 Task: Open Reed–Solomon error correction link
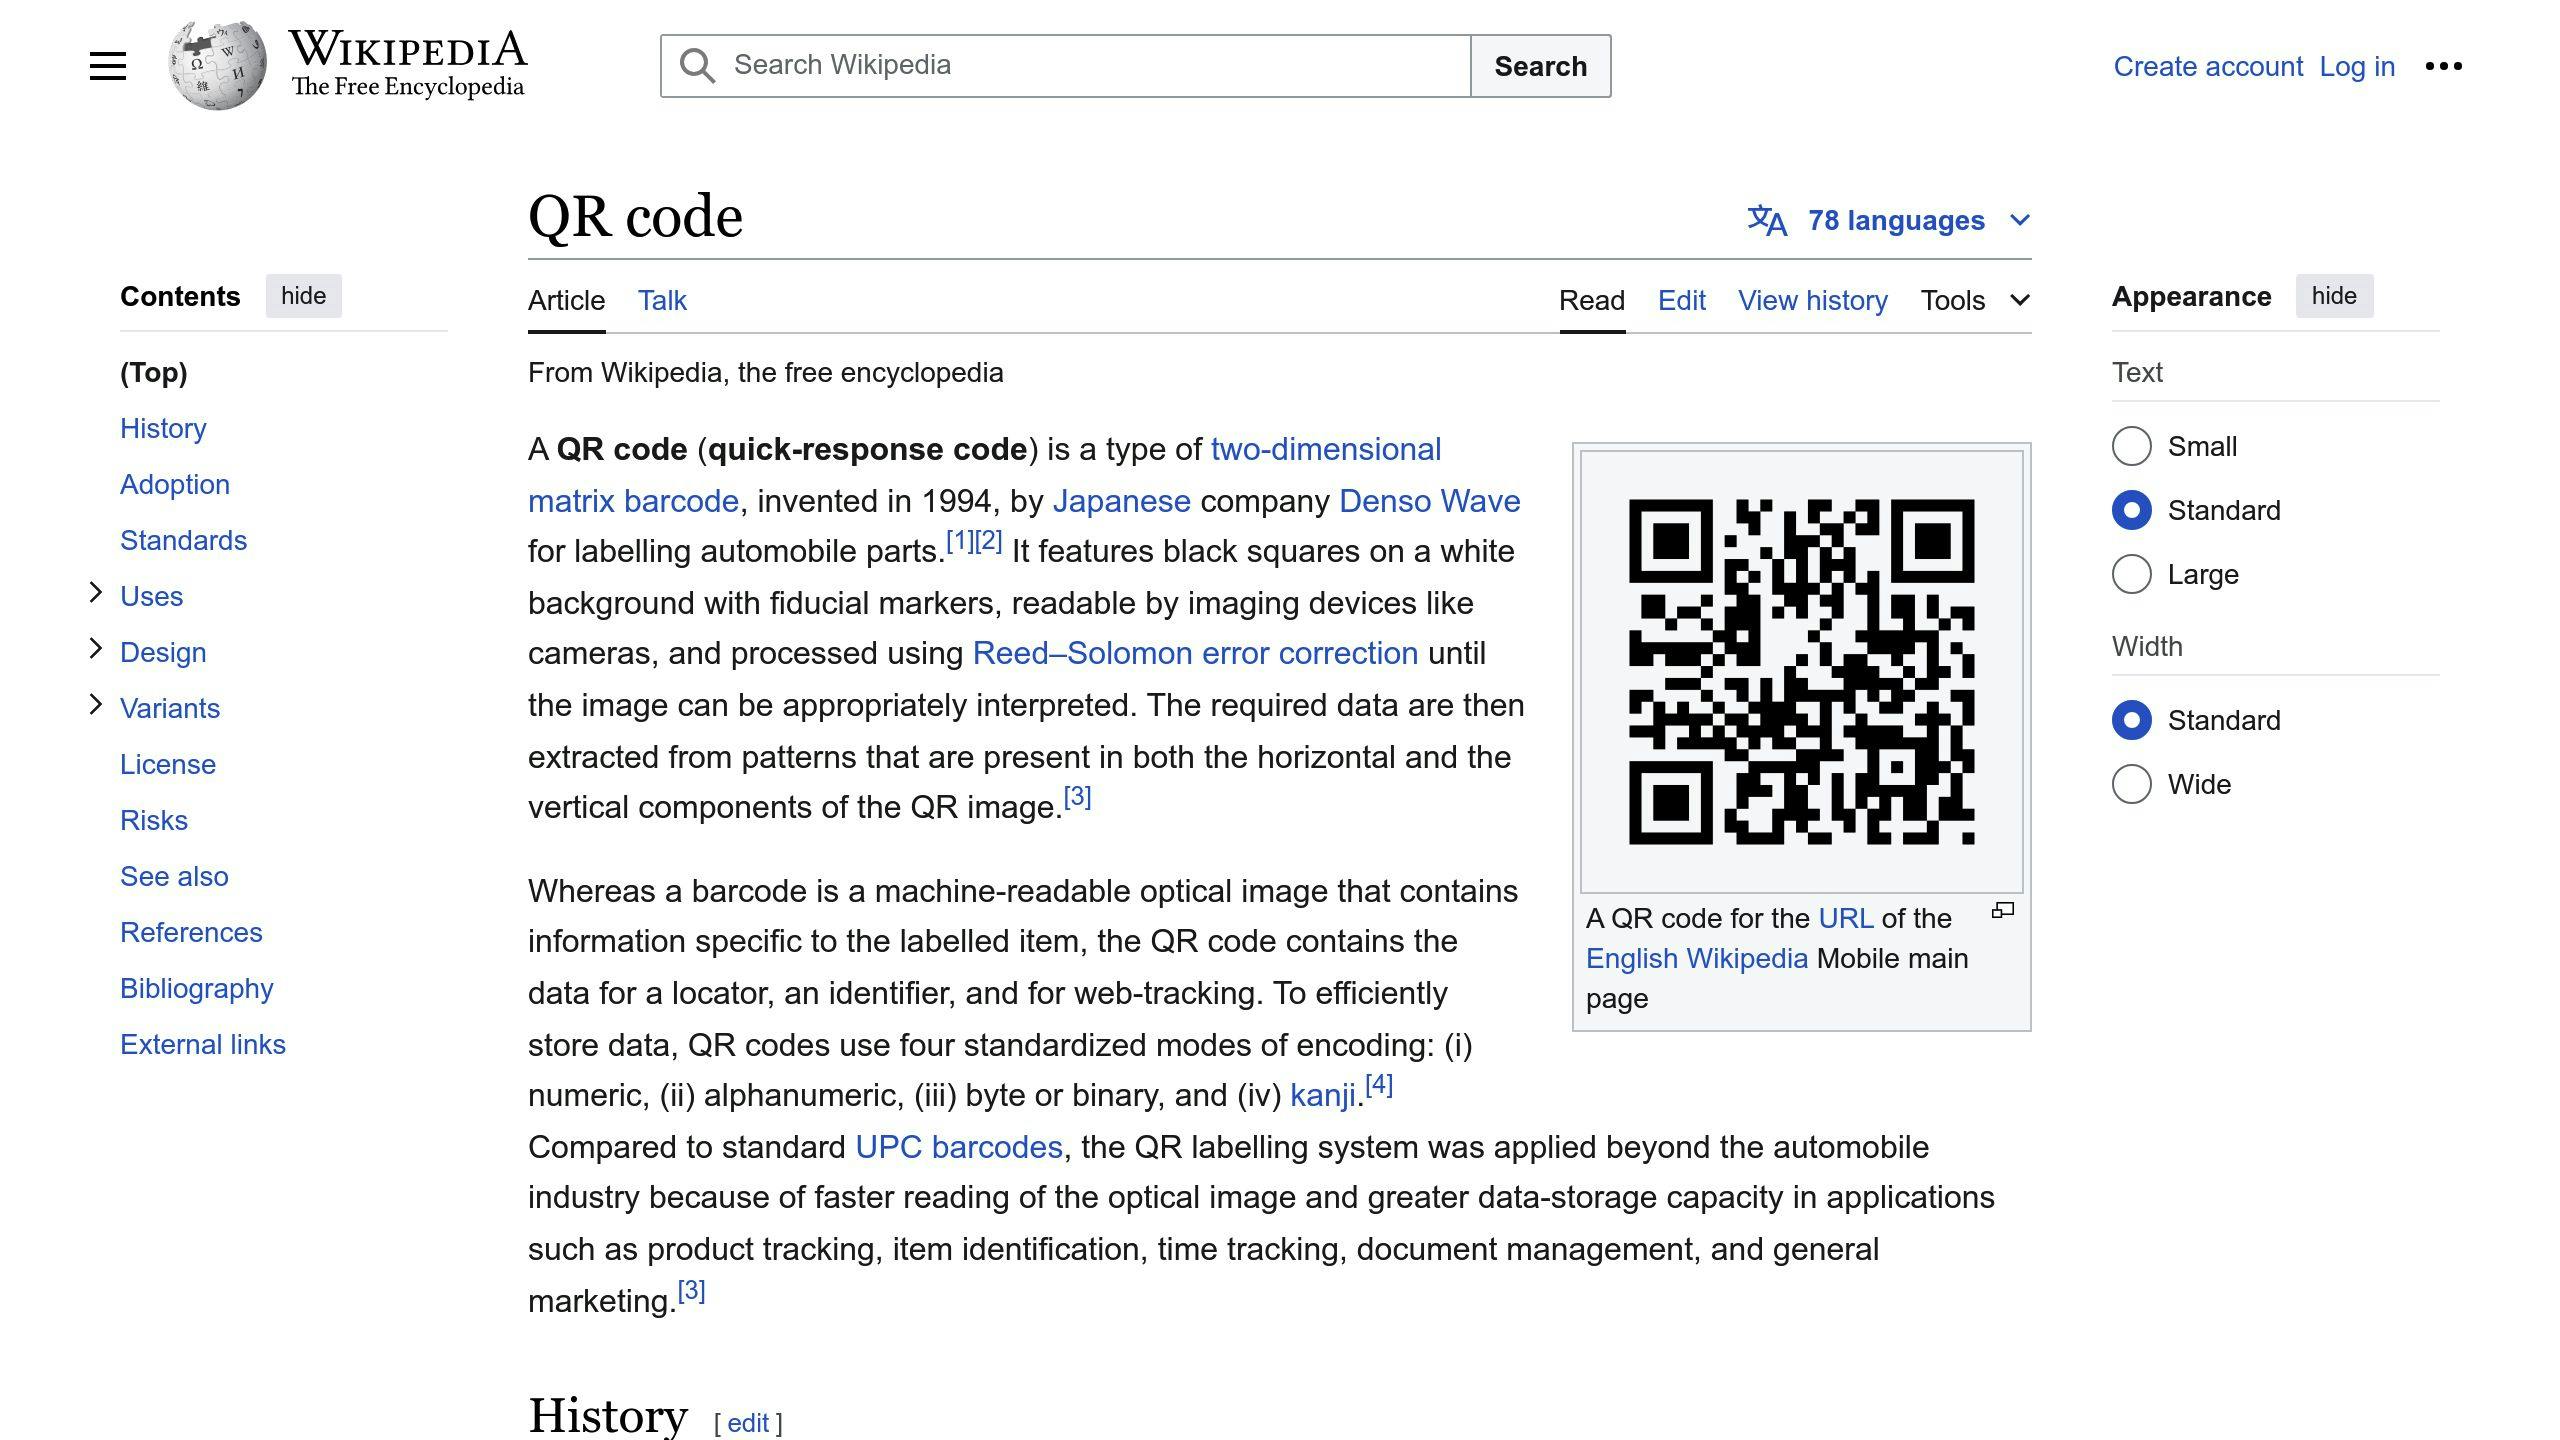[x=1195, y=653]
